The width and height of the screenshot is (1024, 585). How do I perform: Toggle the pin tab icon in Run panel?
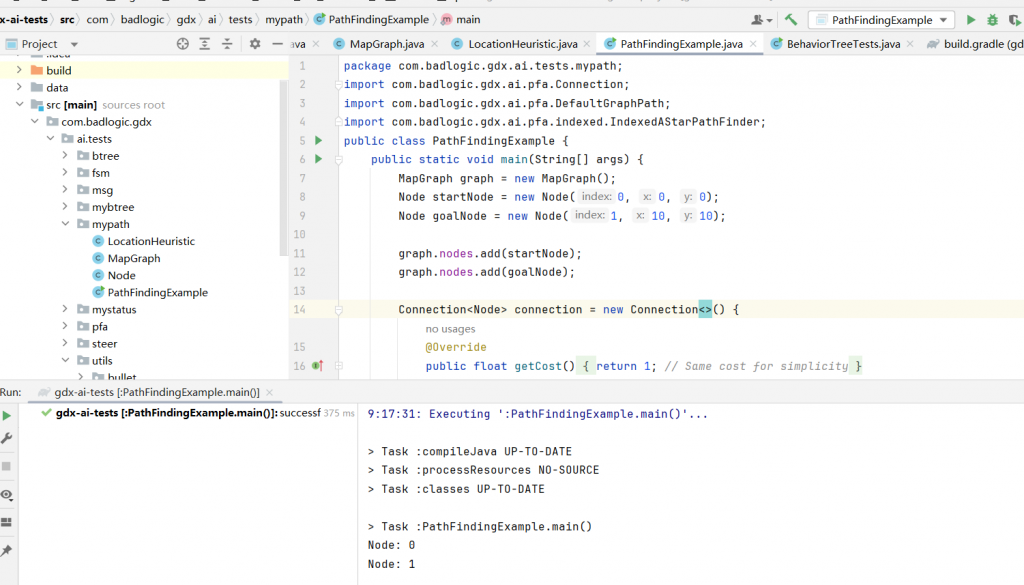coord(7,551)
